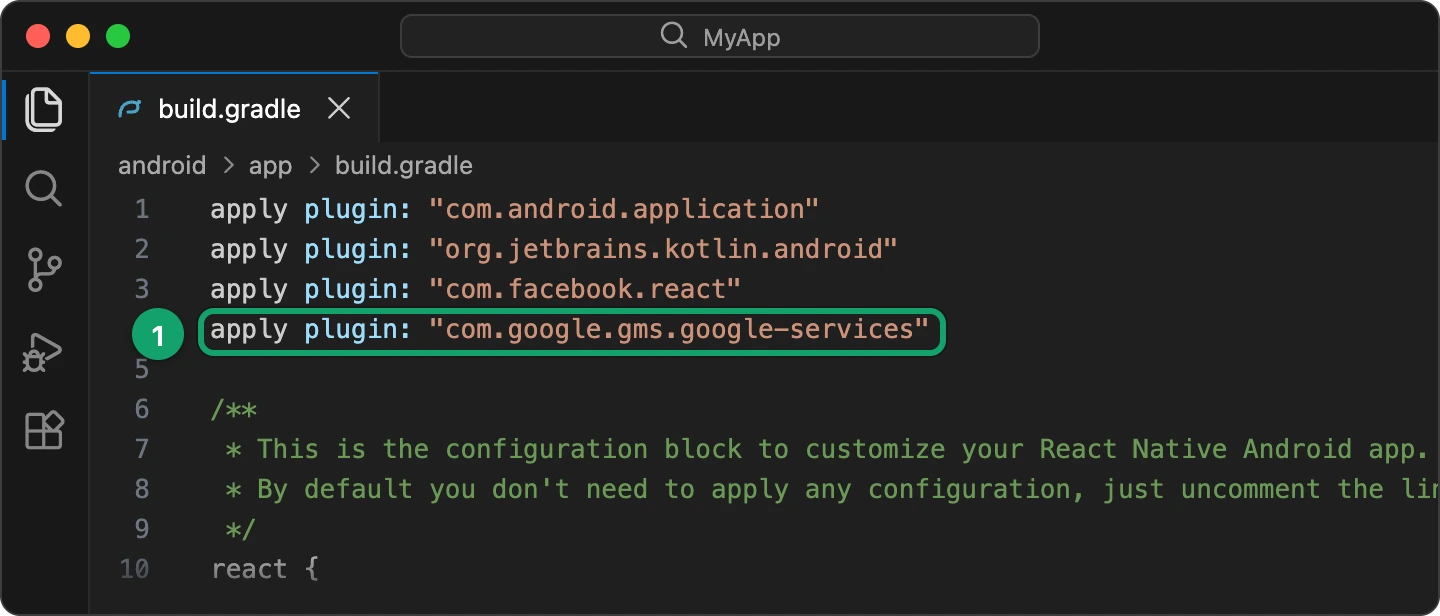Click line number 3 in gutter
Screen dimensions: 1440x616
pos(141,289)
